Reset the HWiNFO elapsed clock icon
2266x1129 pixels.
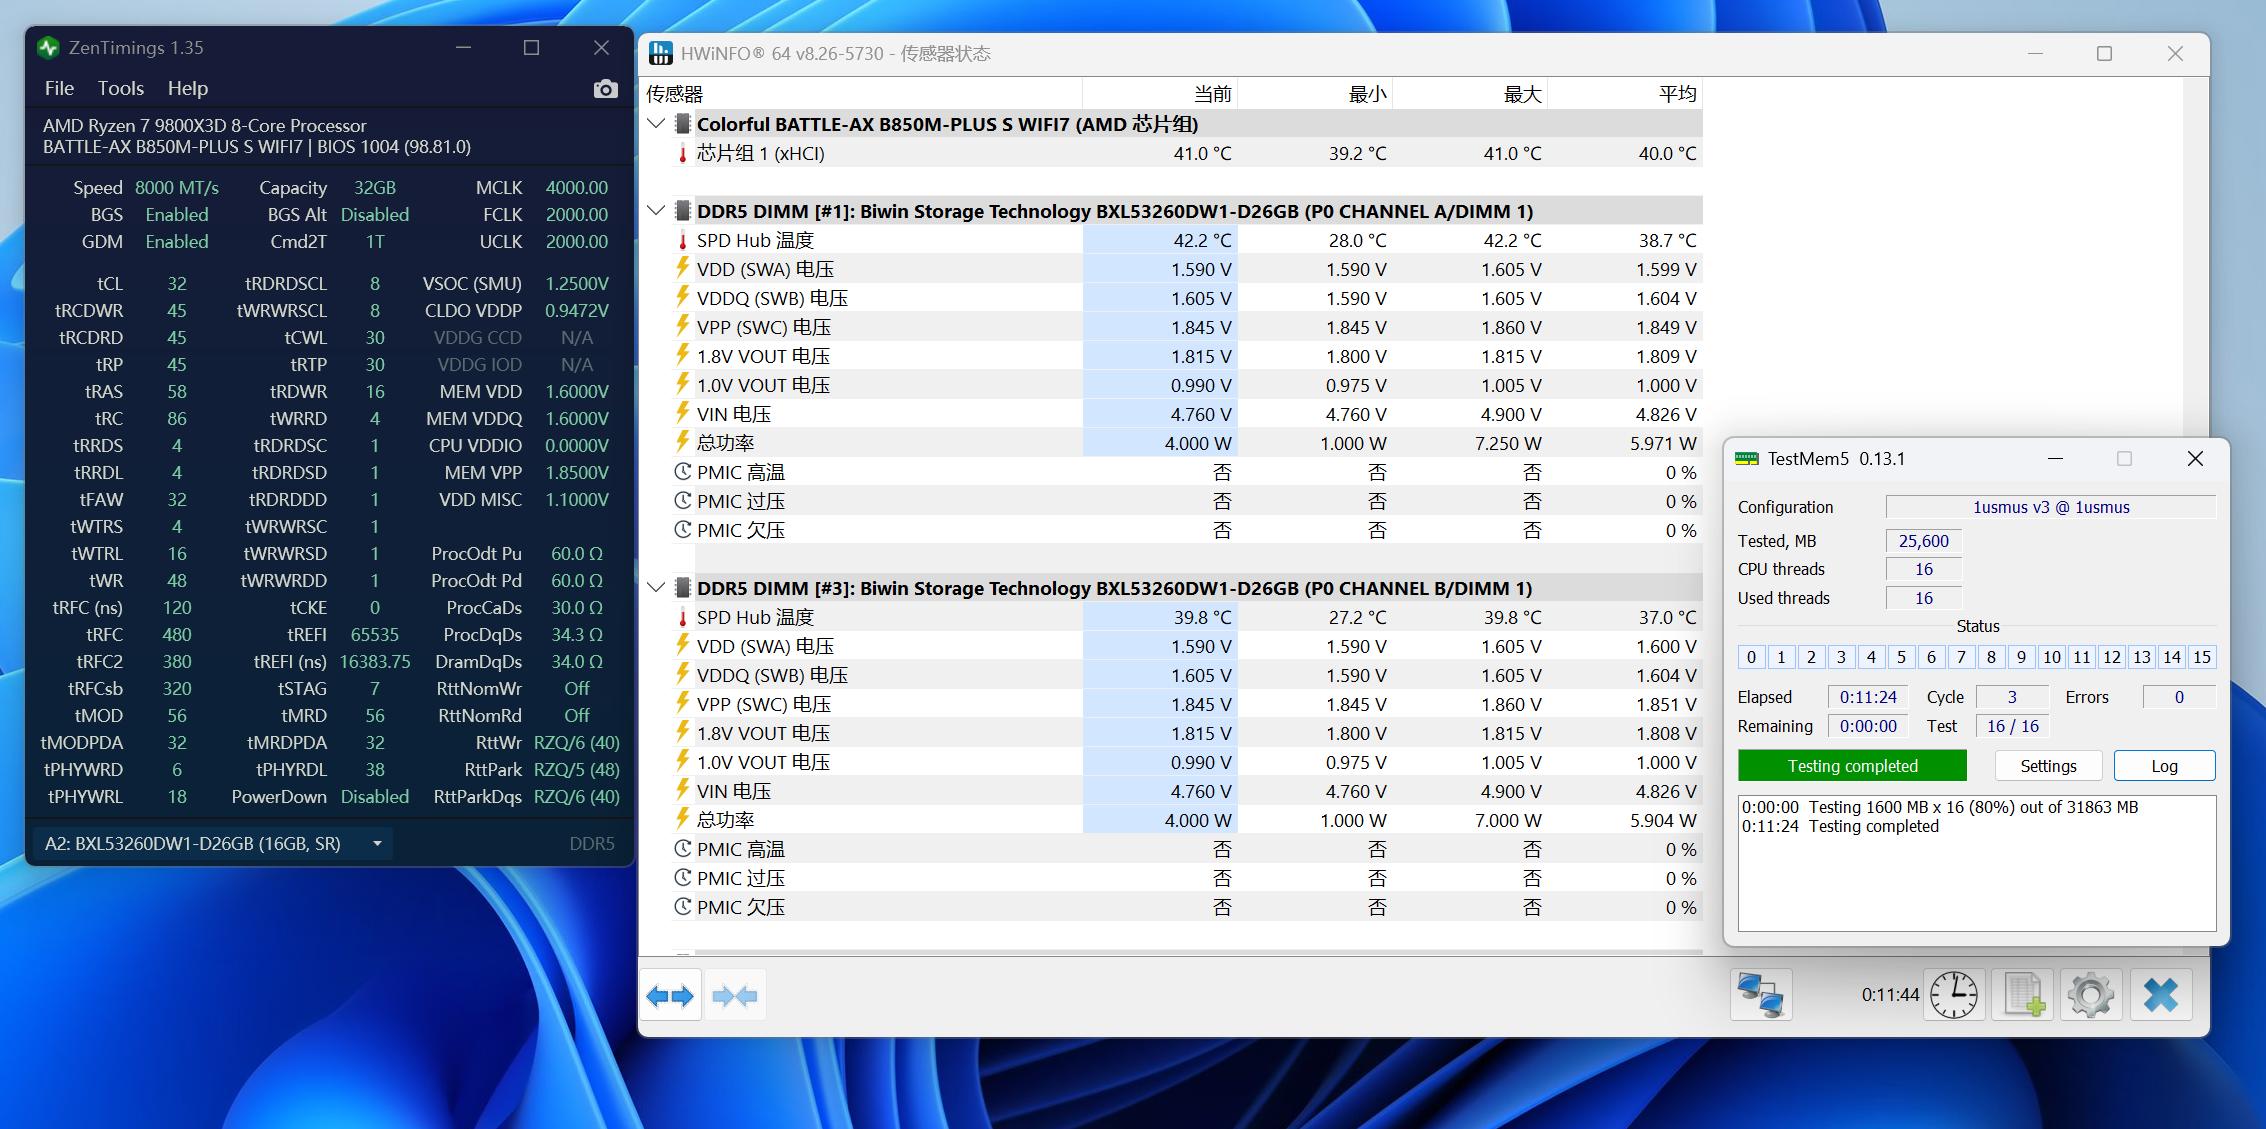pos(1953,996)
